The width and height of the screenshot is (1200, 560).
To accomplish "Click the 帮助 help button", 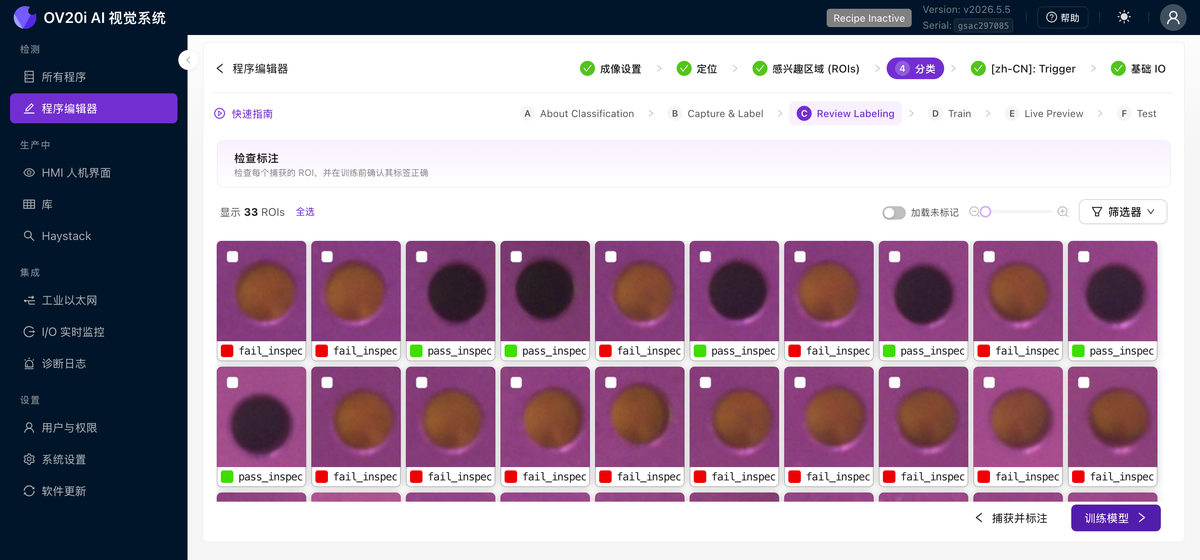I will click(x=1062, y=18).
